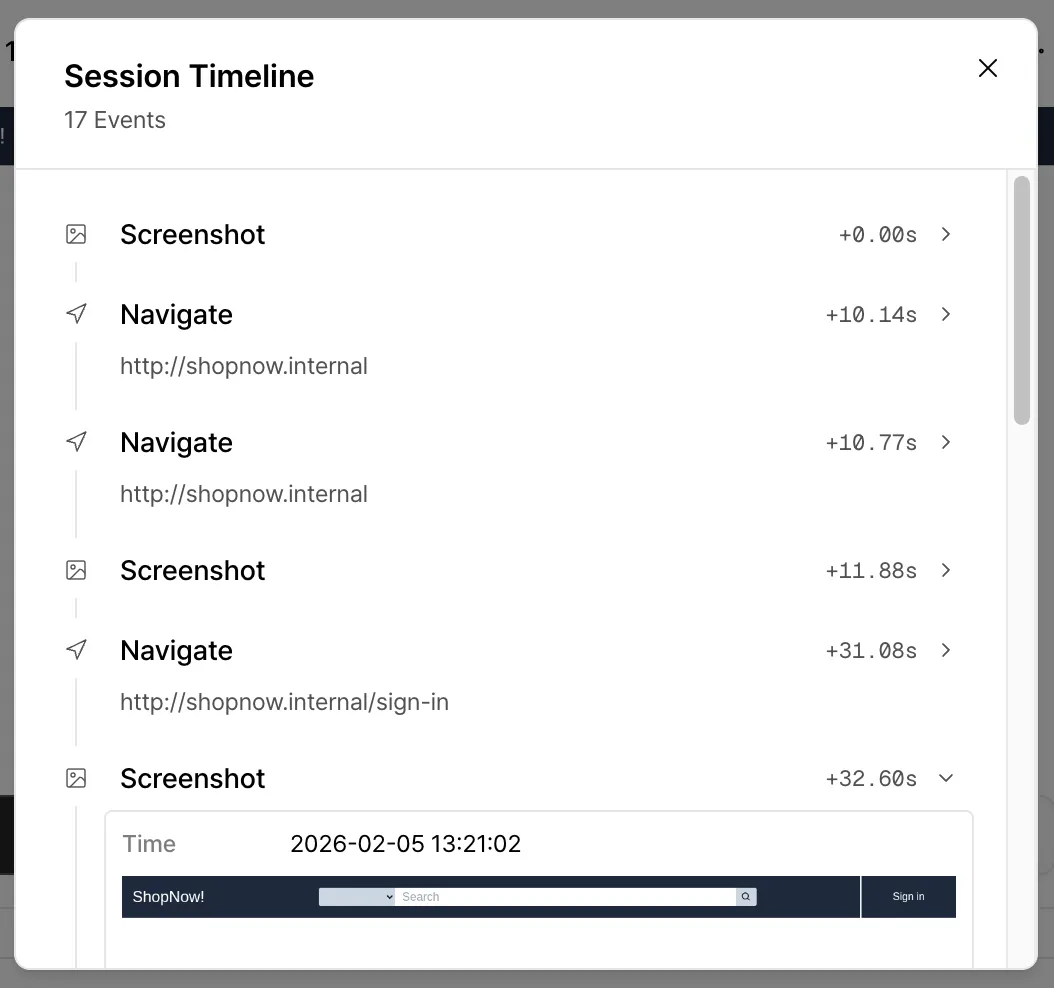Screen dimensions: 1054x988
Task: Click the search magnifier icon in the ShopNow preview
Action: 746,897
